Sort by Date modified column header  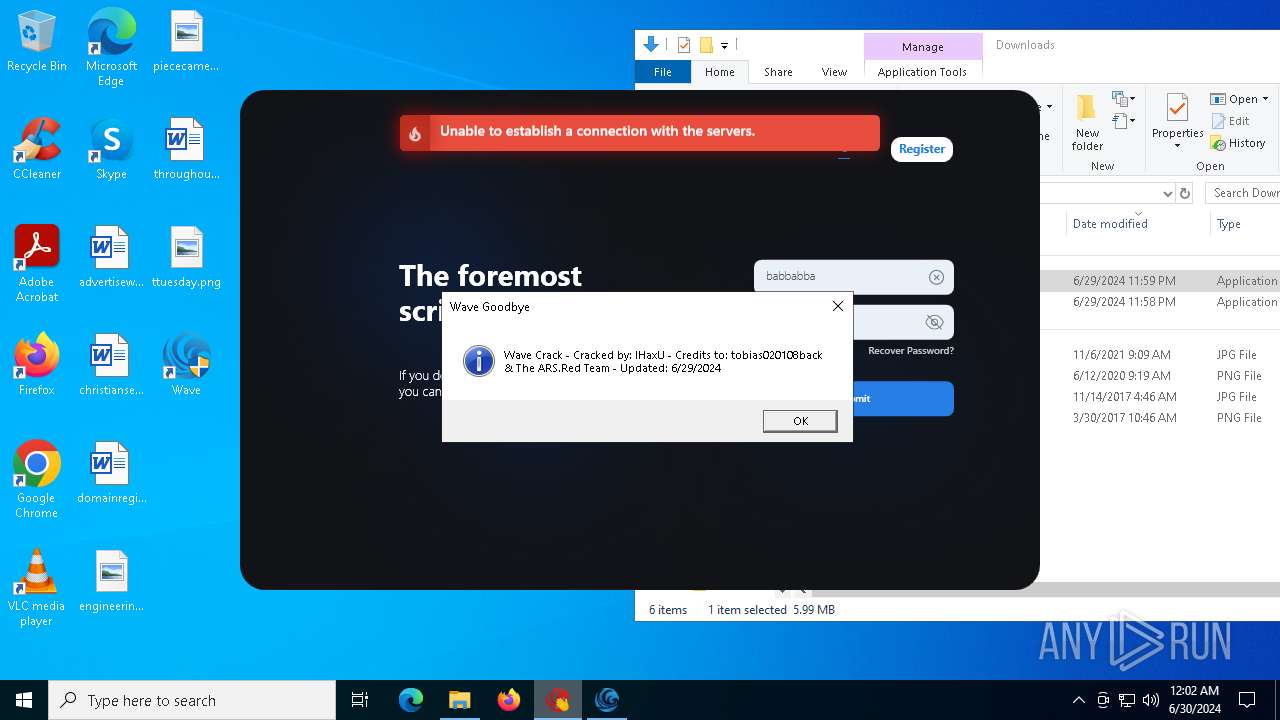click(1110, 224)
